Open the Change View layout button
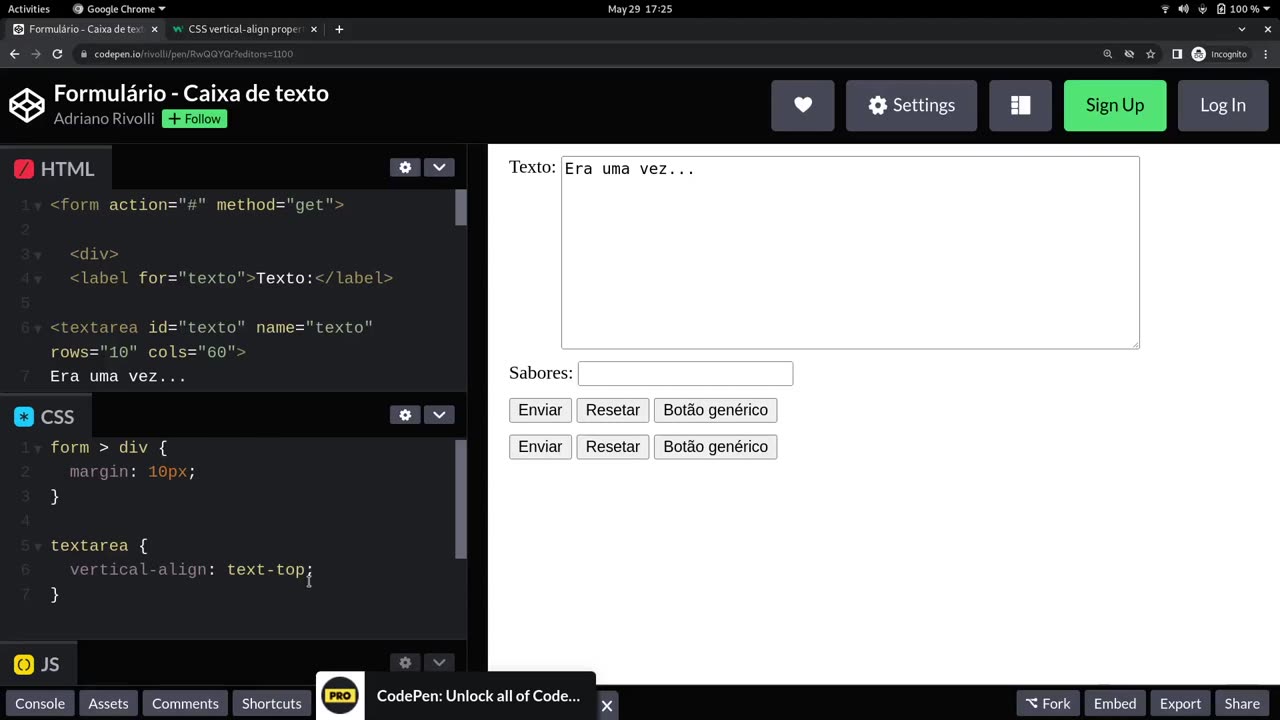Viewport: 1280px width, 720px height. 1020,105
